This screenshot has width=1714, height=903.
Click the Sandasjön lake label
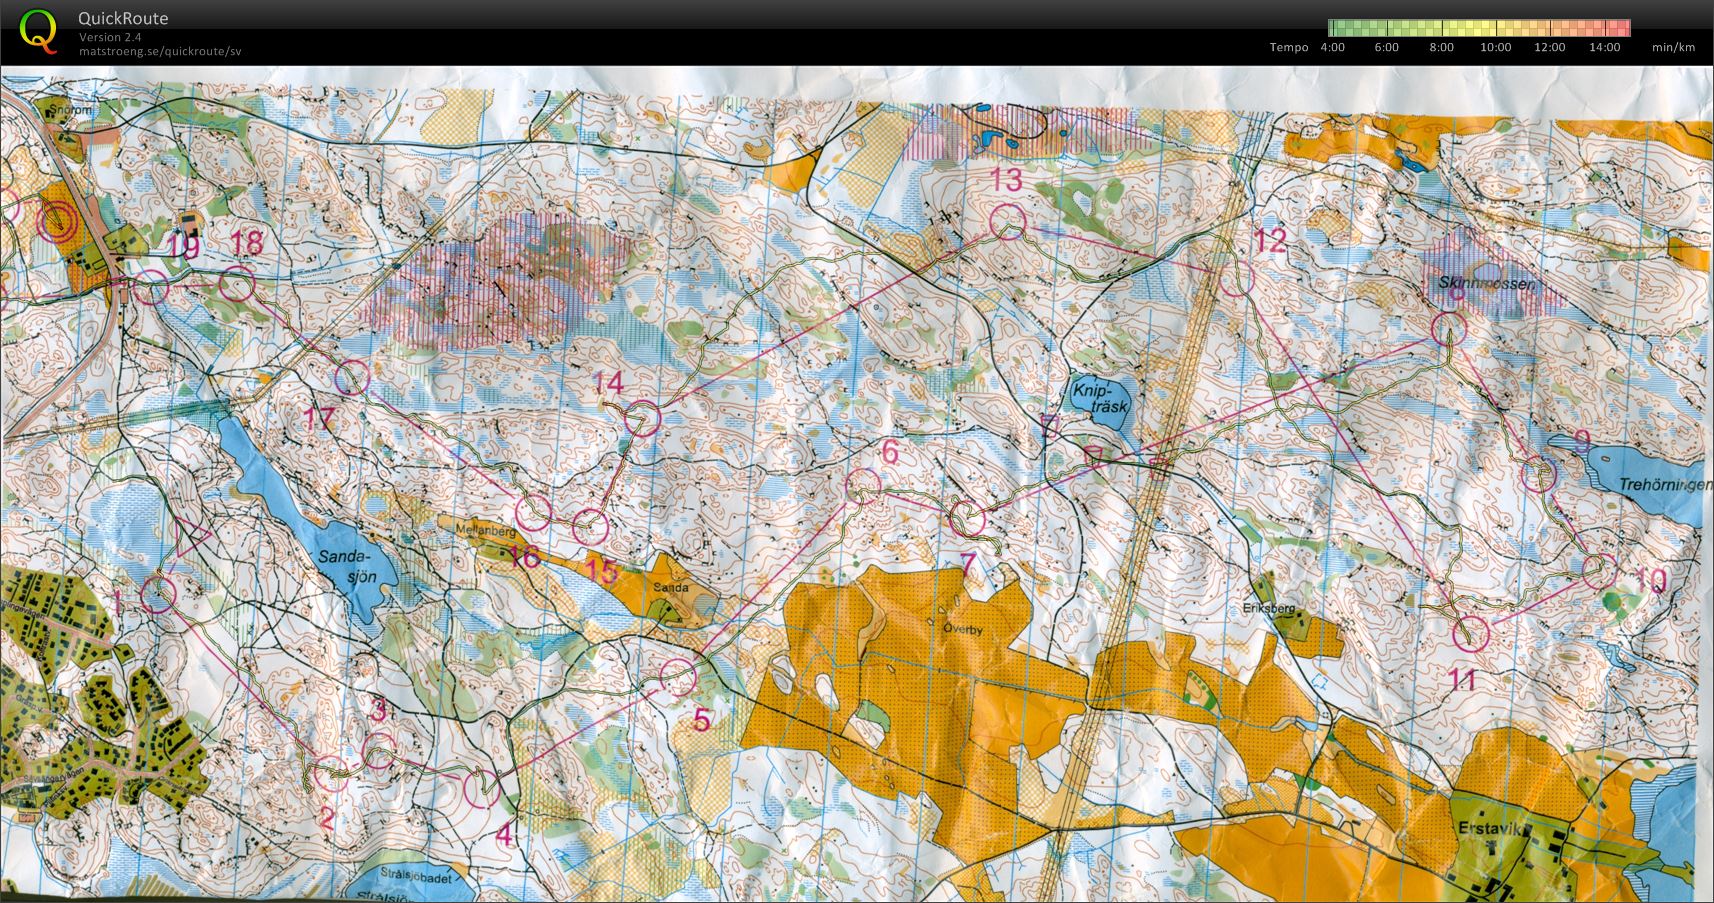point(346,567)
